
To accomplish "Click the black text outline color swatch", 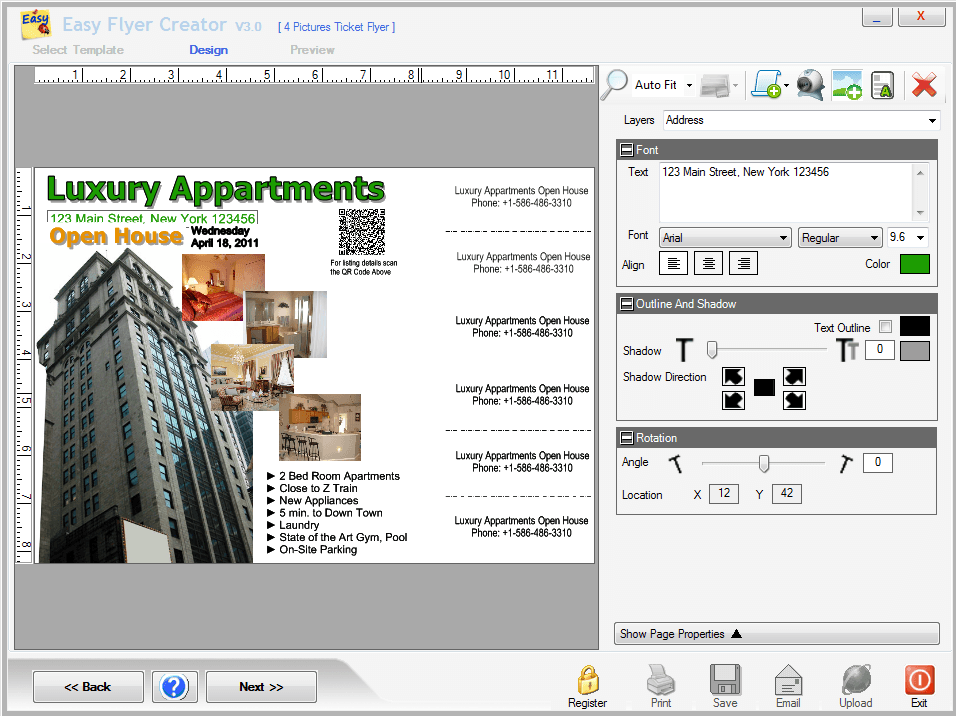I will [915, 326].
